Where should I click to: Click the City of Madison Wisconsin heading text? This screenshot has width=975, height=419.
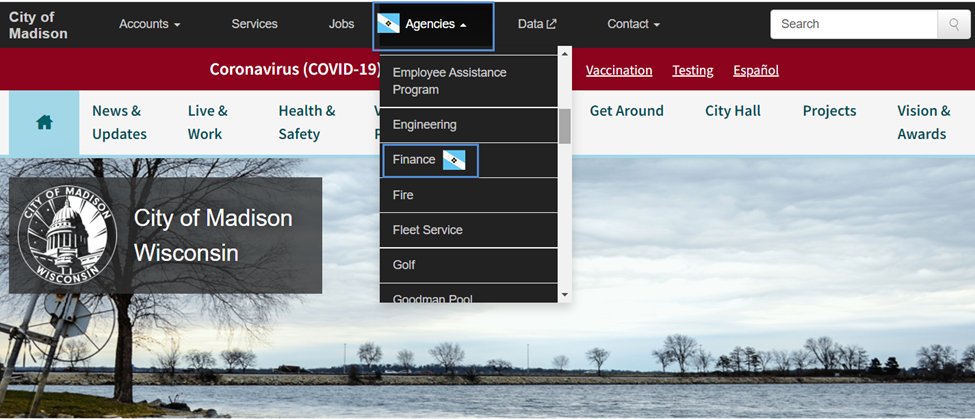pos(213,236)
